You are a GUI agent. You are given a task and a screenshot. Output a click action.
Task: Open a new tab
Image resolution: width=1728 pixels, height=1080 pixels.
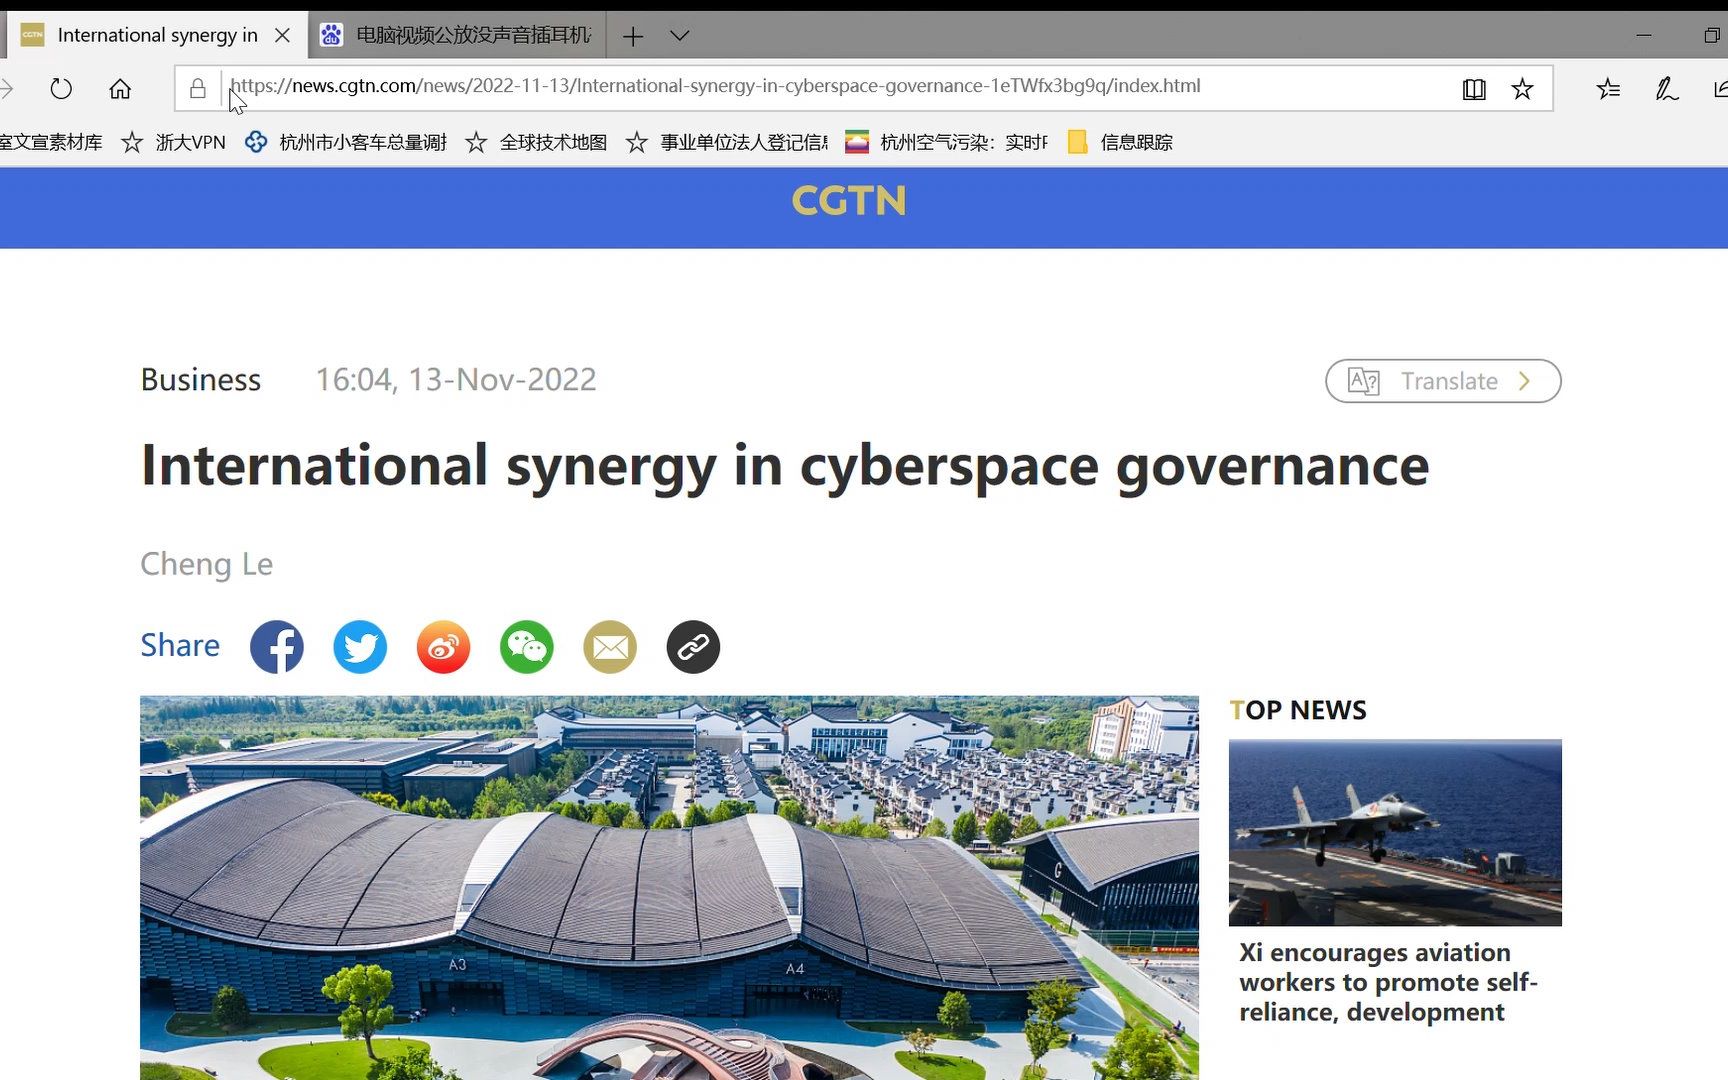[632, 37]
